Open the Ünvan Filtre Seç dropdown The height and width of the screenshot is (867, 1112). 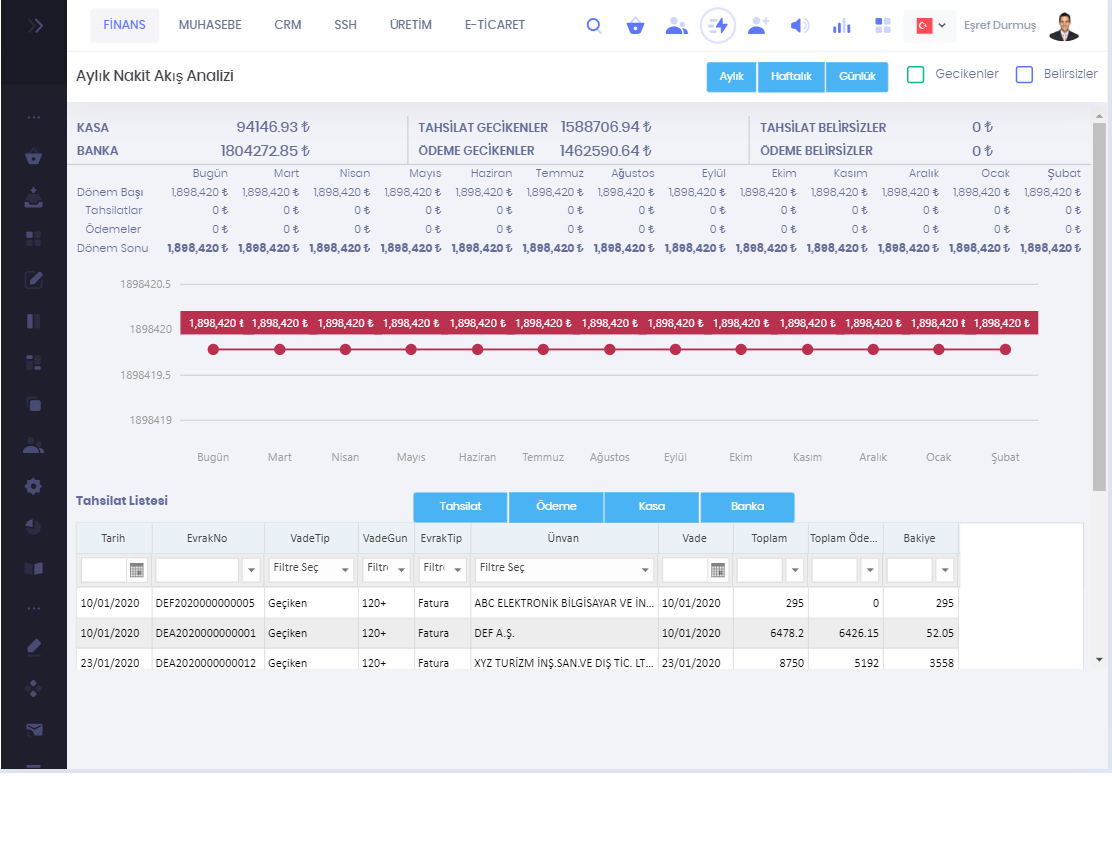564,569
